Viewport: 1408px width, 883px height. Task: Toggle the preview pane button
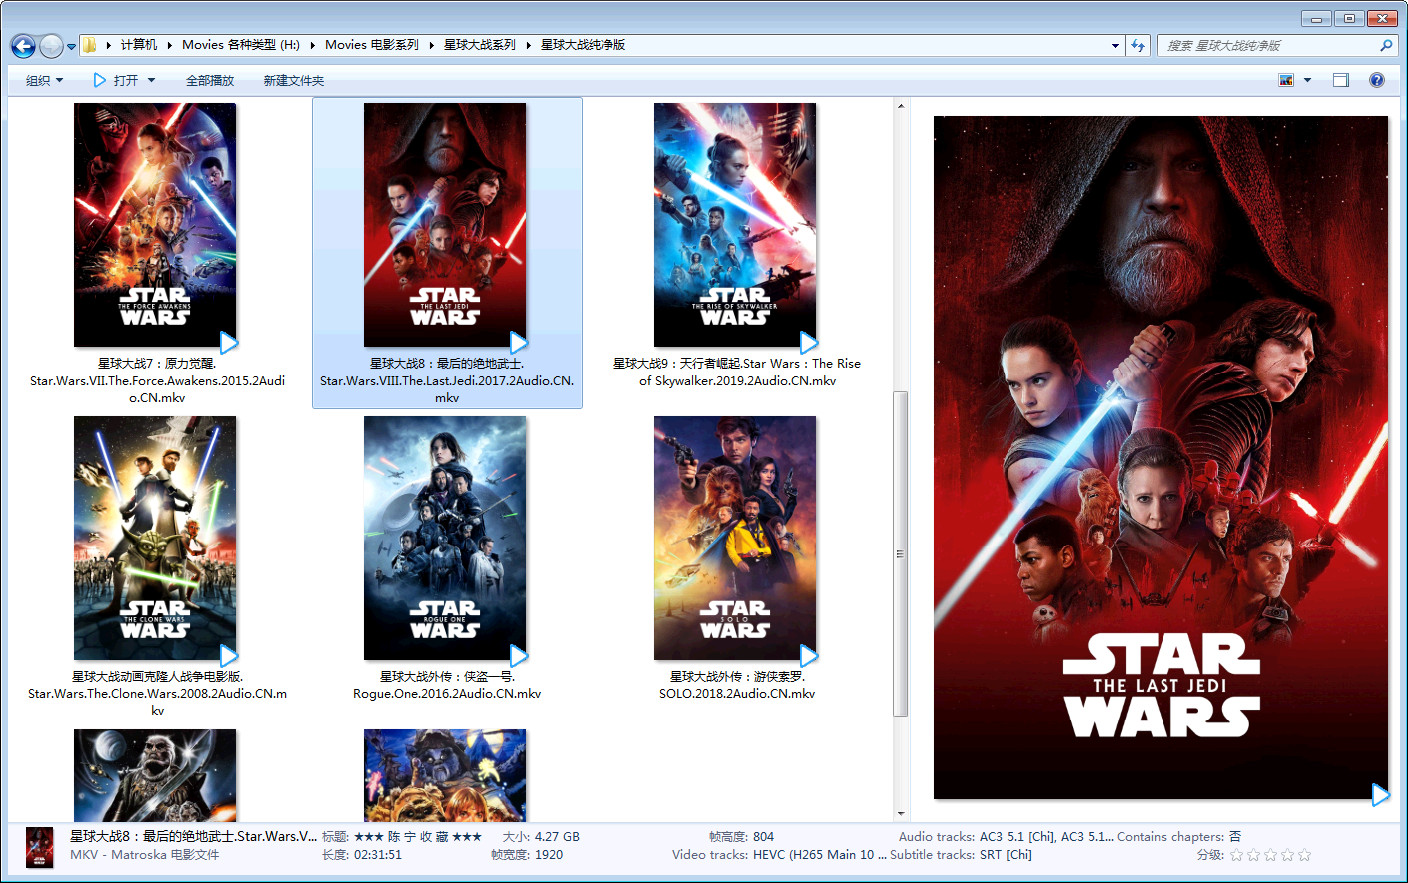tap(1341, 80)
